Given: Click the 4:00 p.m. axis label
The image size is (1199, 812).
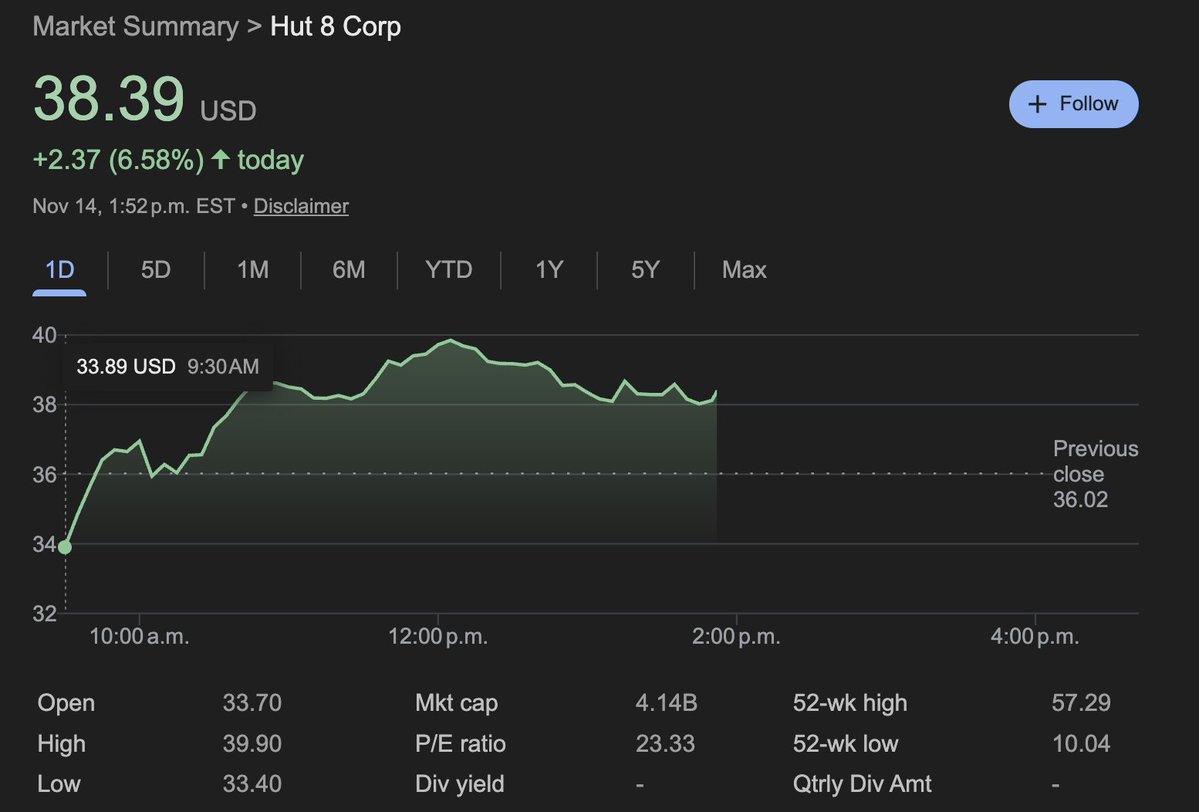Looking at the screenshot, I should [1035, 636].
